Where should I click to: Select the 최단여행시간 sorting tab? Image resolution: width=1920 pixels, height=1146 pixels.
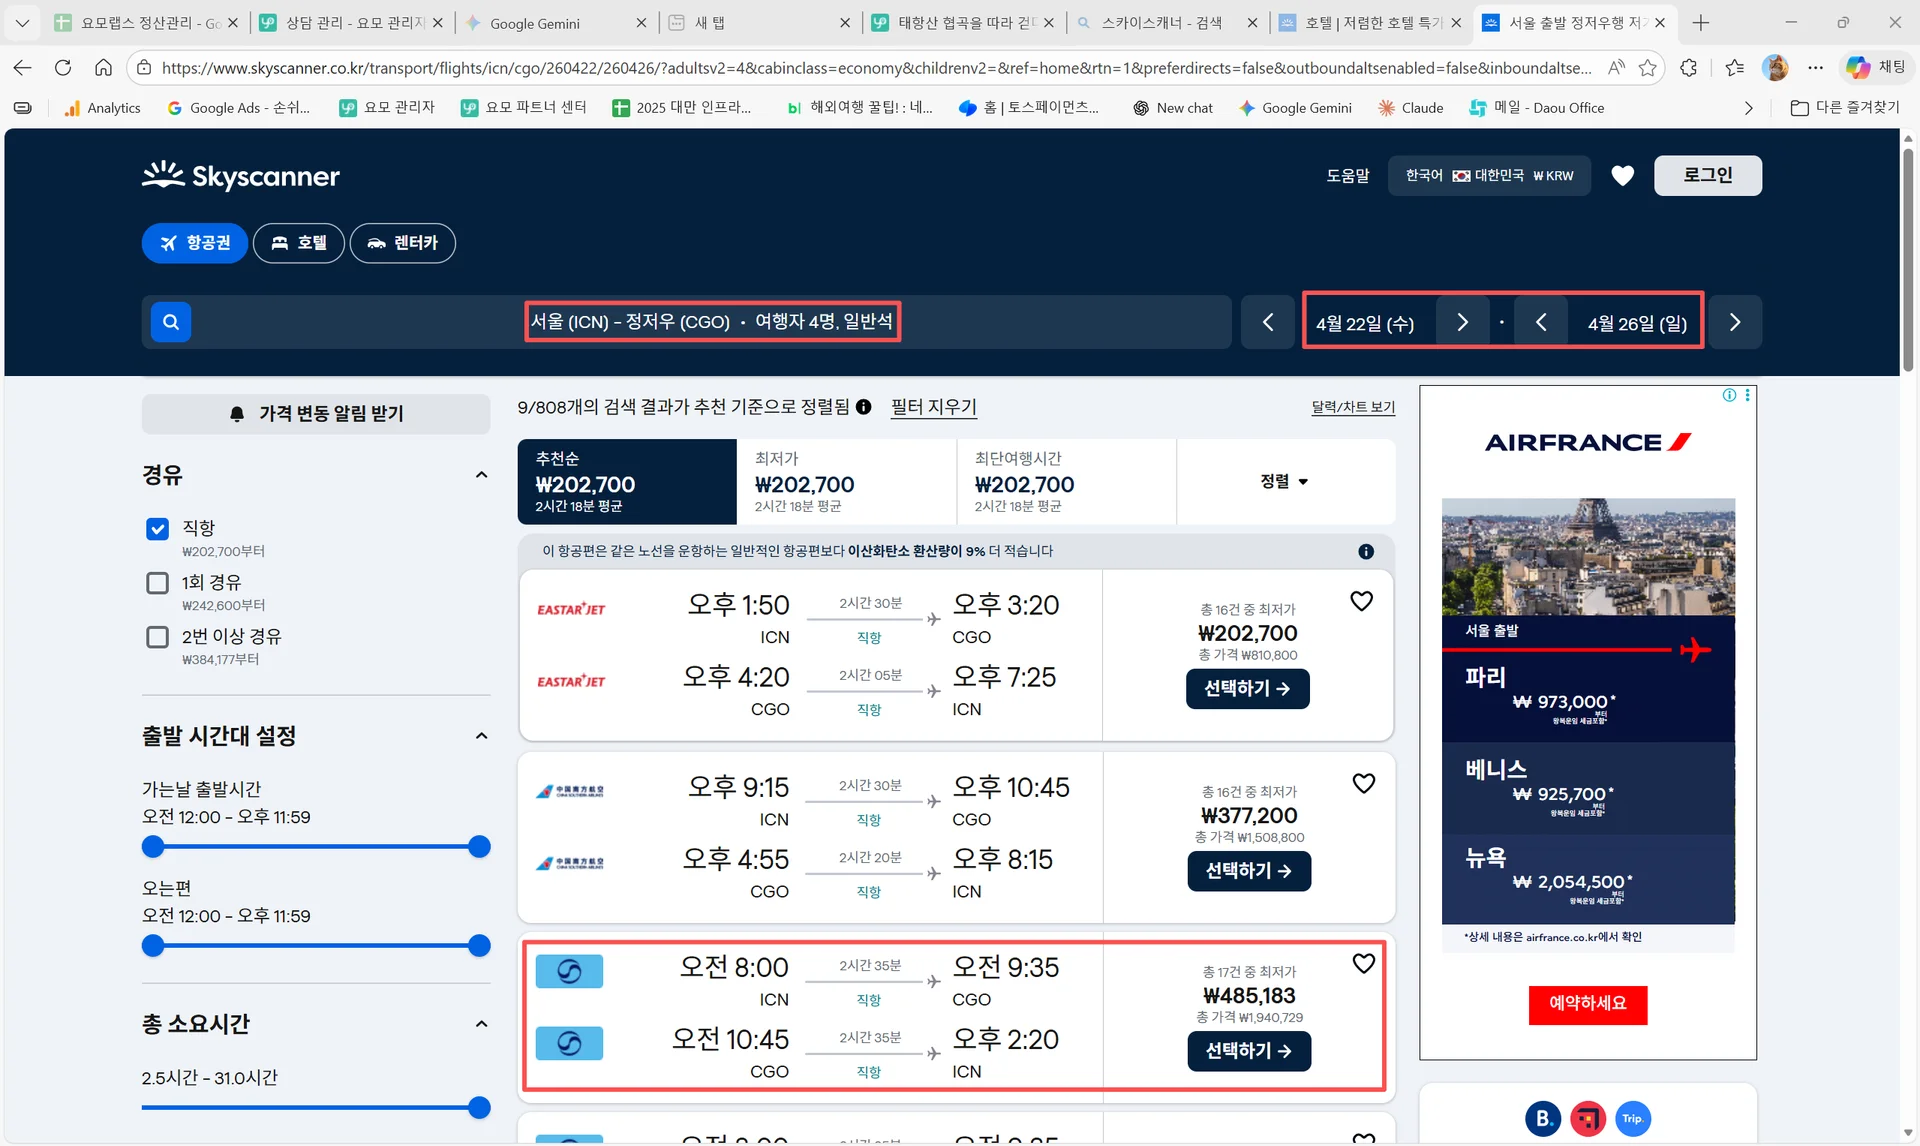(x=1065, y=482)
